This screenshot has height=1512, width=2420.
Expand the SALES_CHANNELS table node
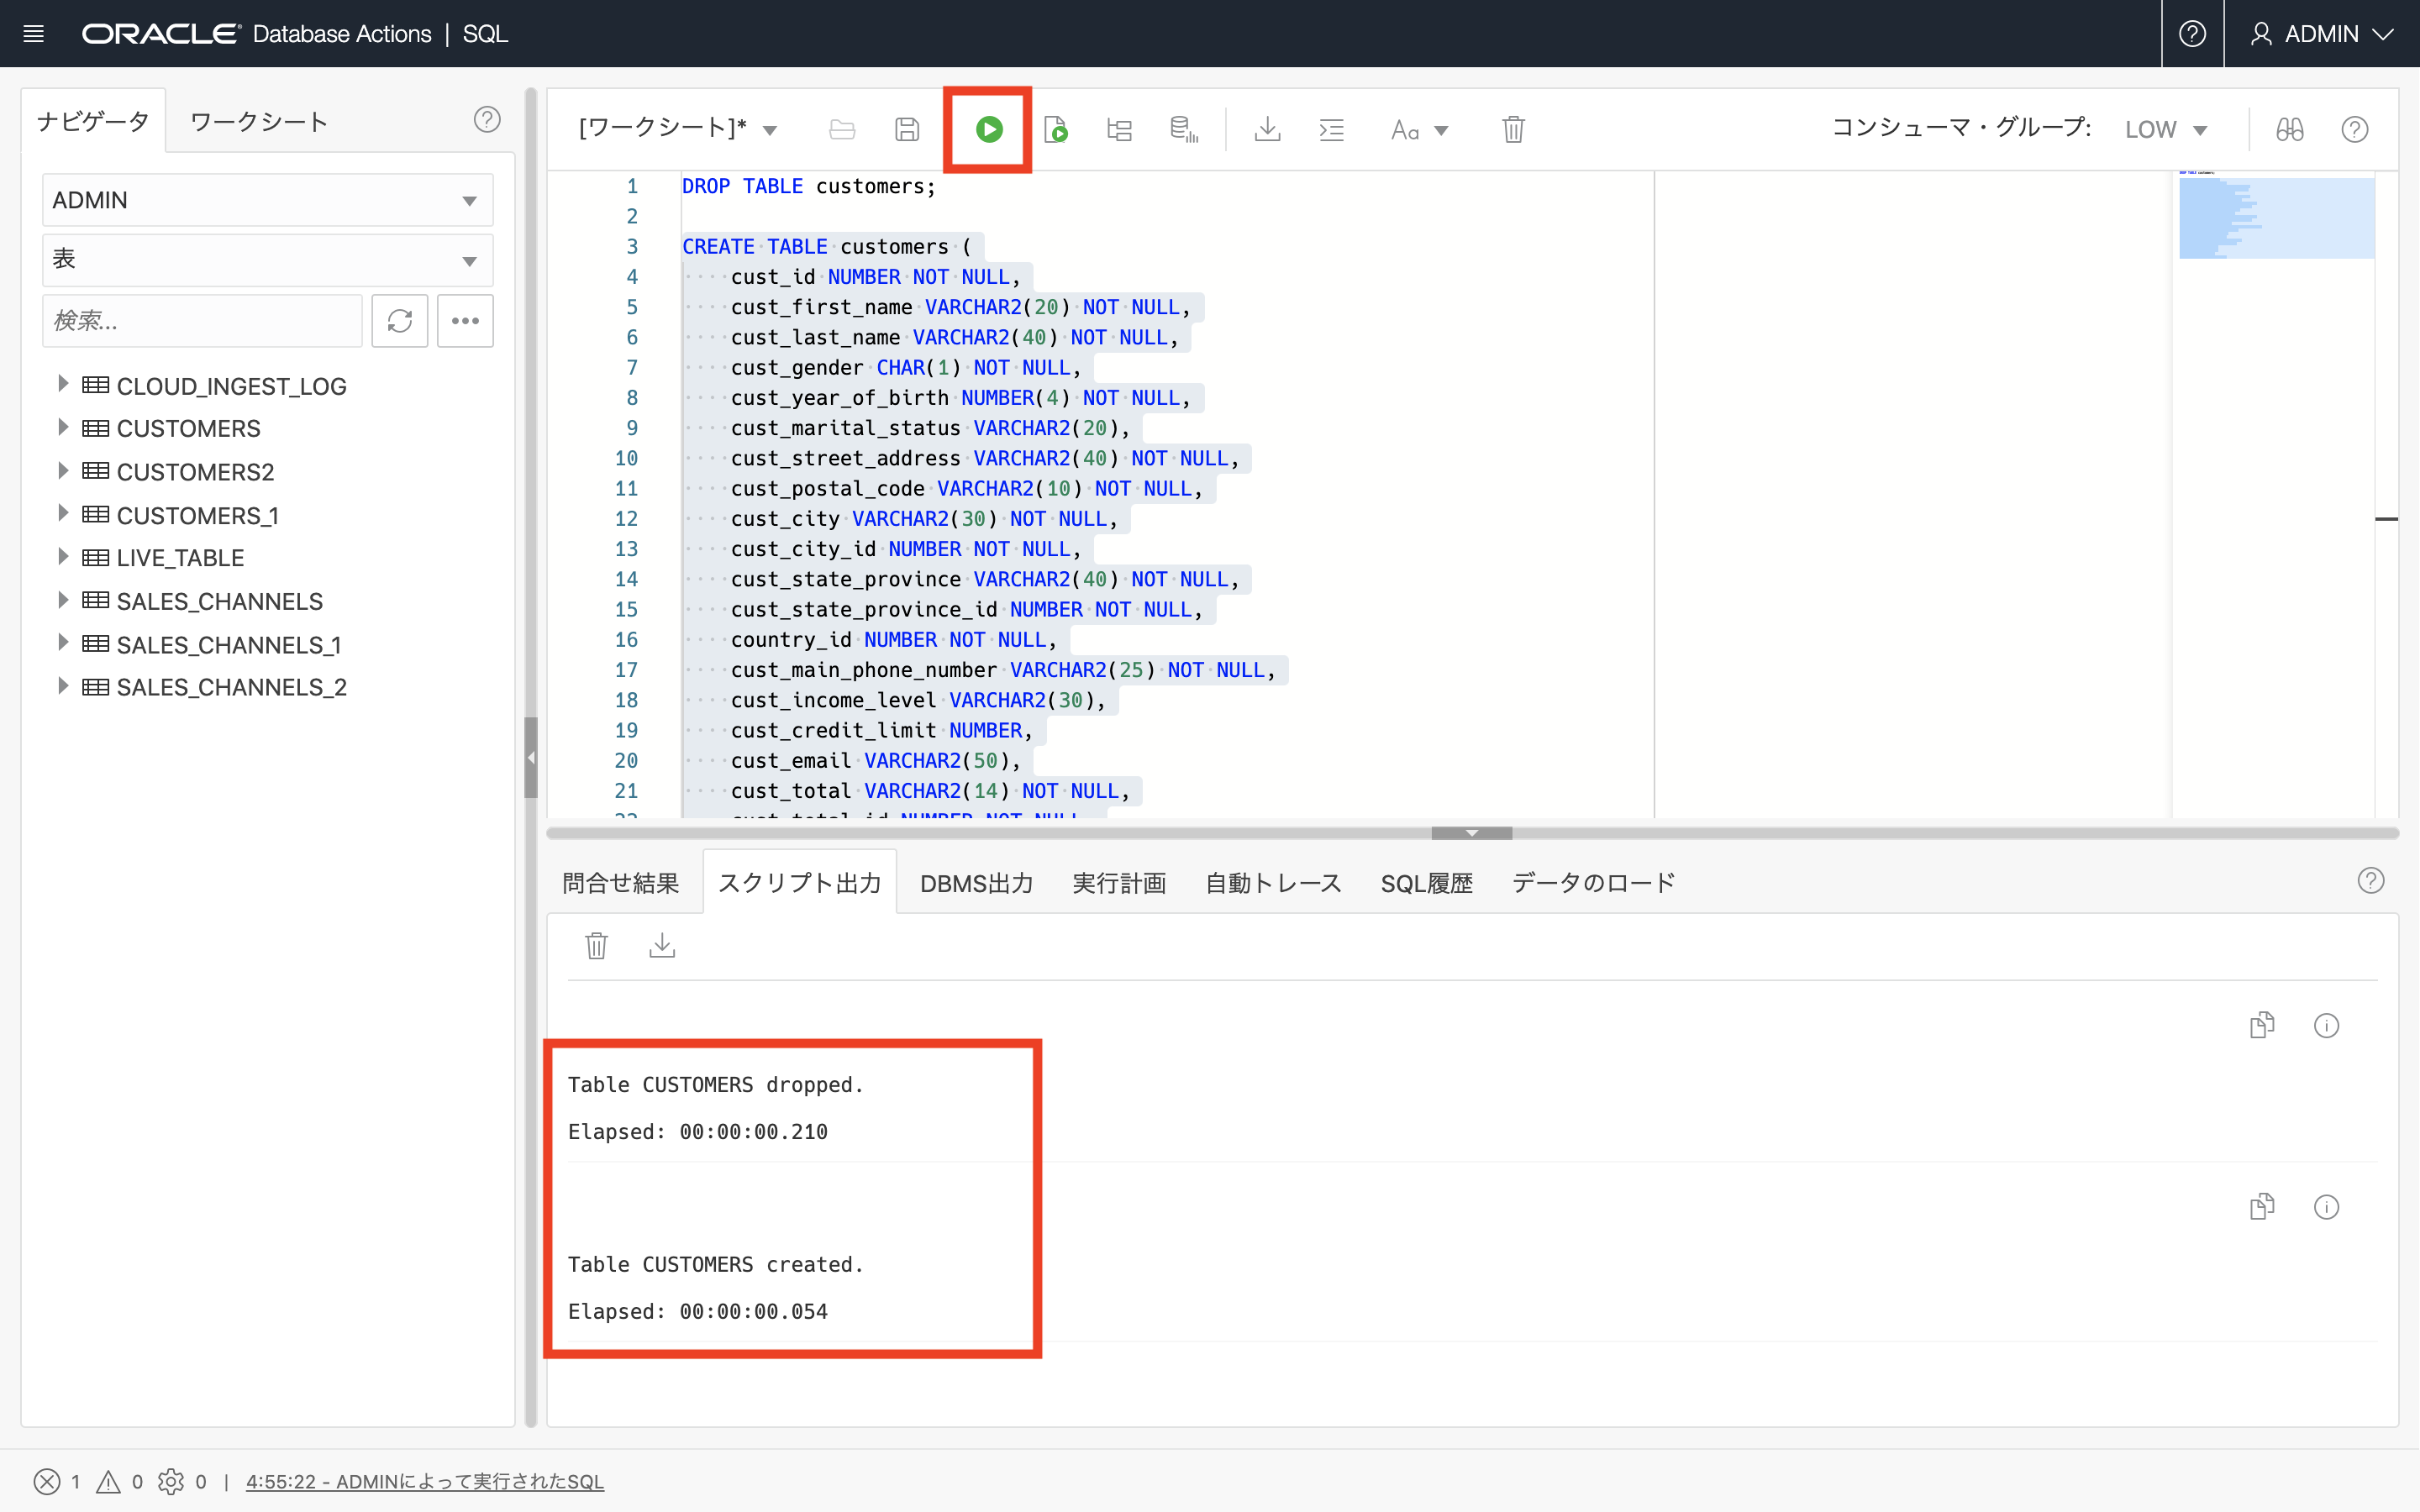(x=62, y=600)
